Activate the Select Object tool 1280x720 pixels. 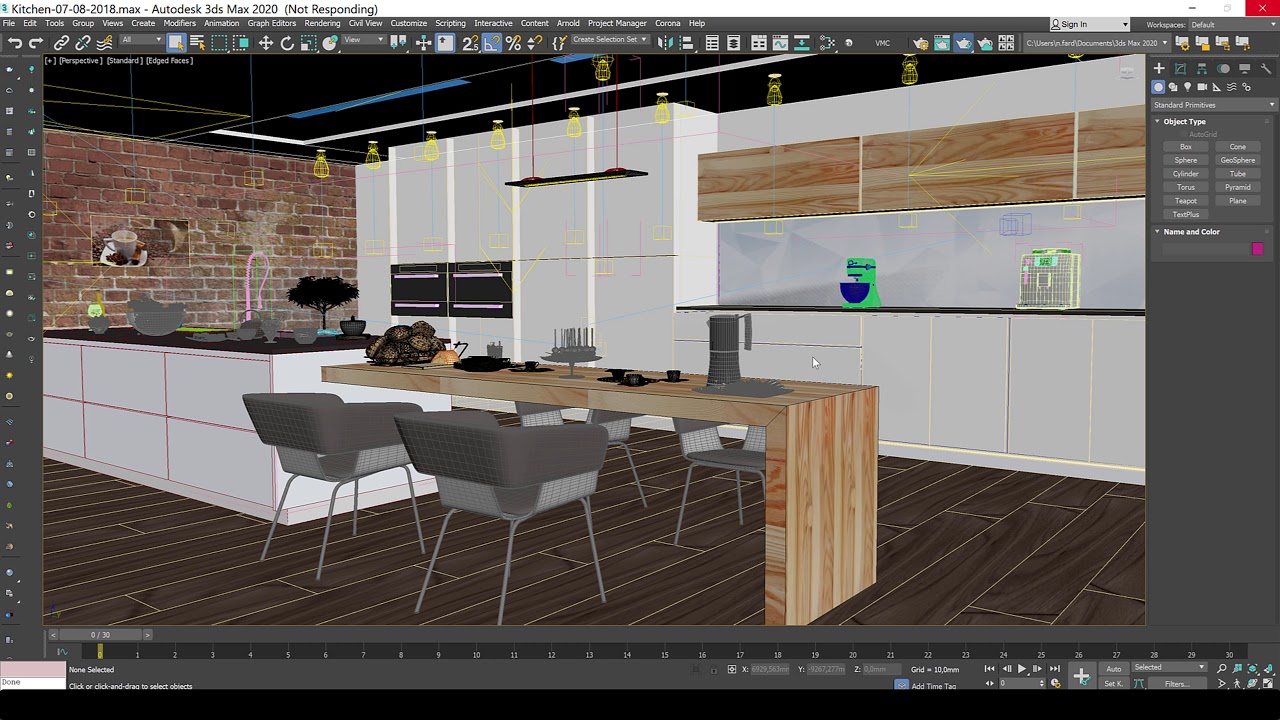coord(175,42)
